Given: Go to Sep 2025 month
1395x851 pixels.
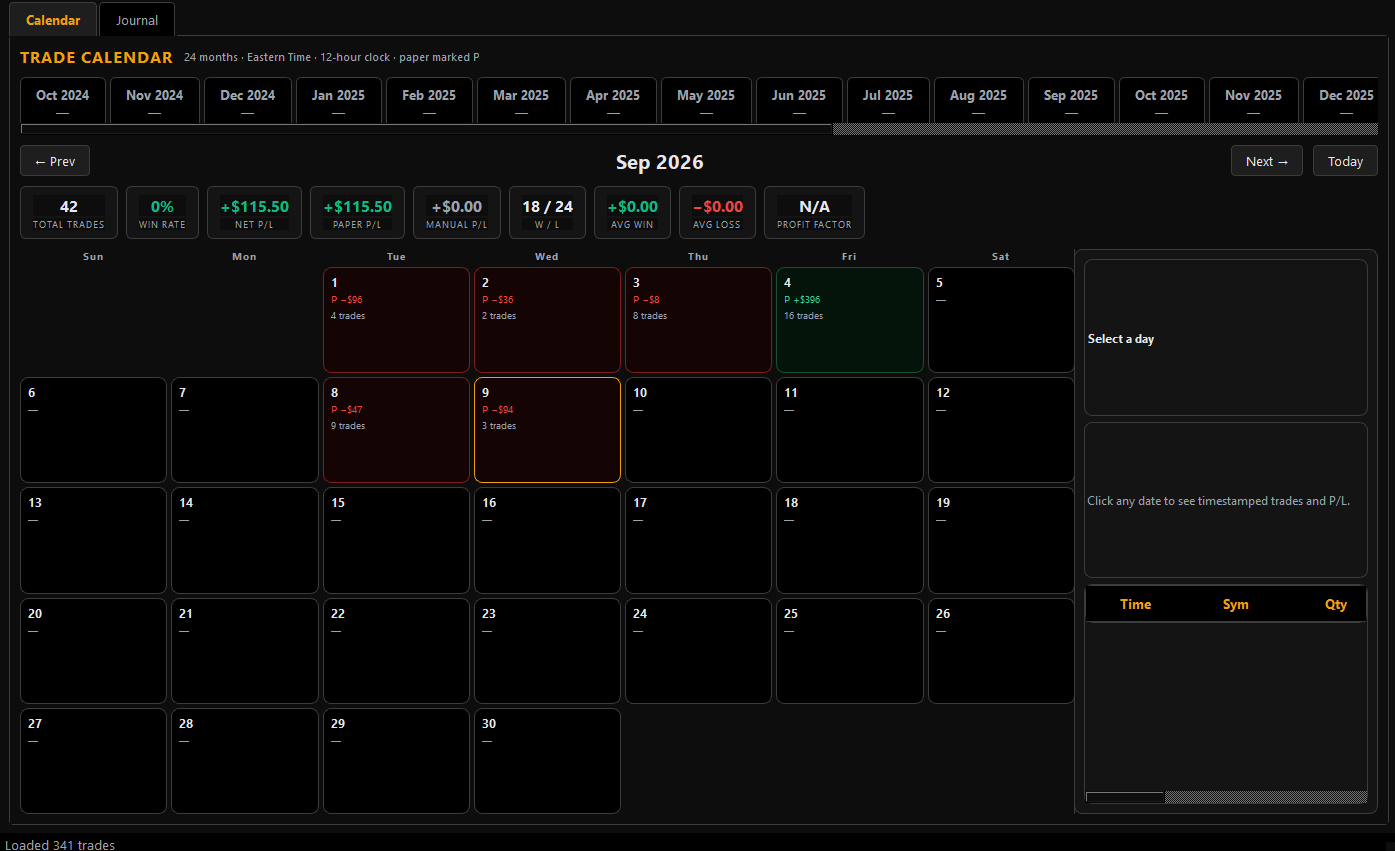Looking at the screenshot, I should coord(1072,101).
